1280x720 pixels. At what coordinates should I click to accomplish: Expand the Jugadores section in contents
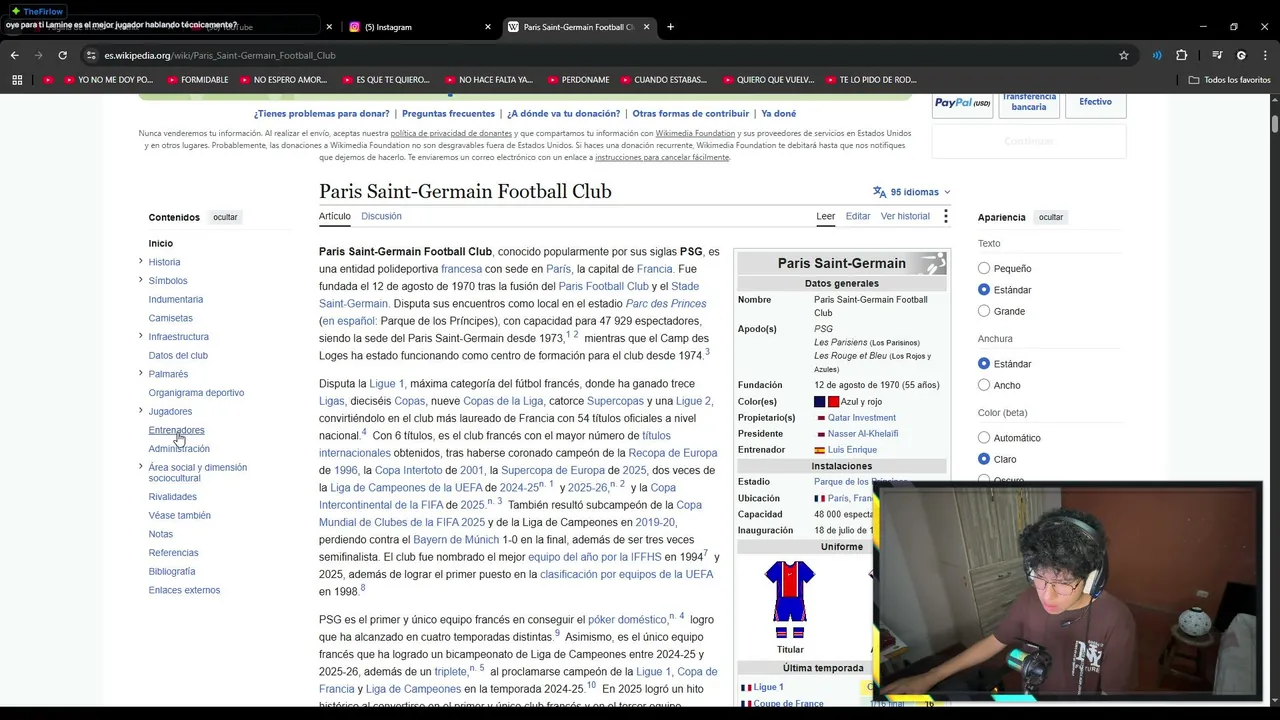pos(140,411)
